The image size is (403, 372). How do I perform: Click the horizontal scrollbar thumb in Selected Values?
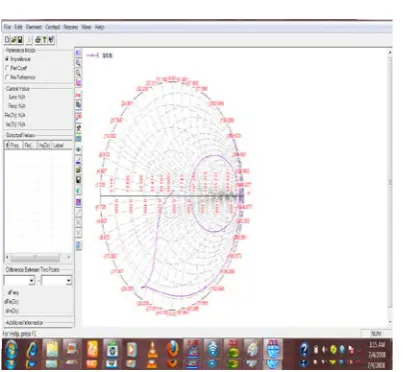coord(35,257)
